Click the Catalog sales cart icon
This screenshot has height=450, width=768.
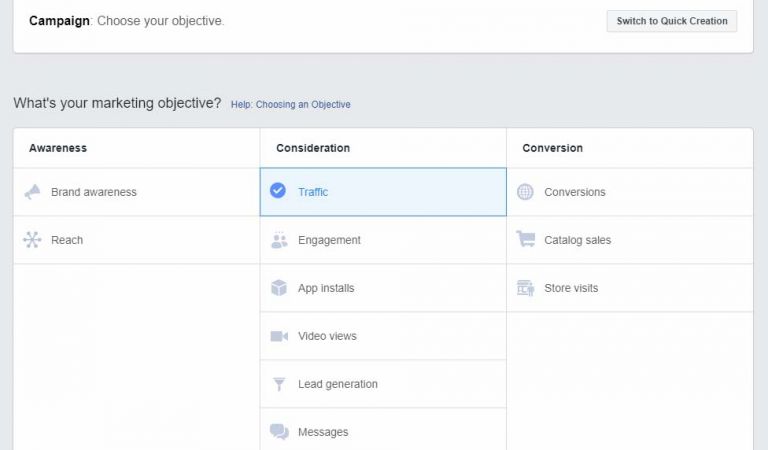pyautogui.click(x=525, y=240)
